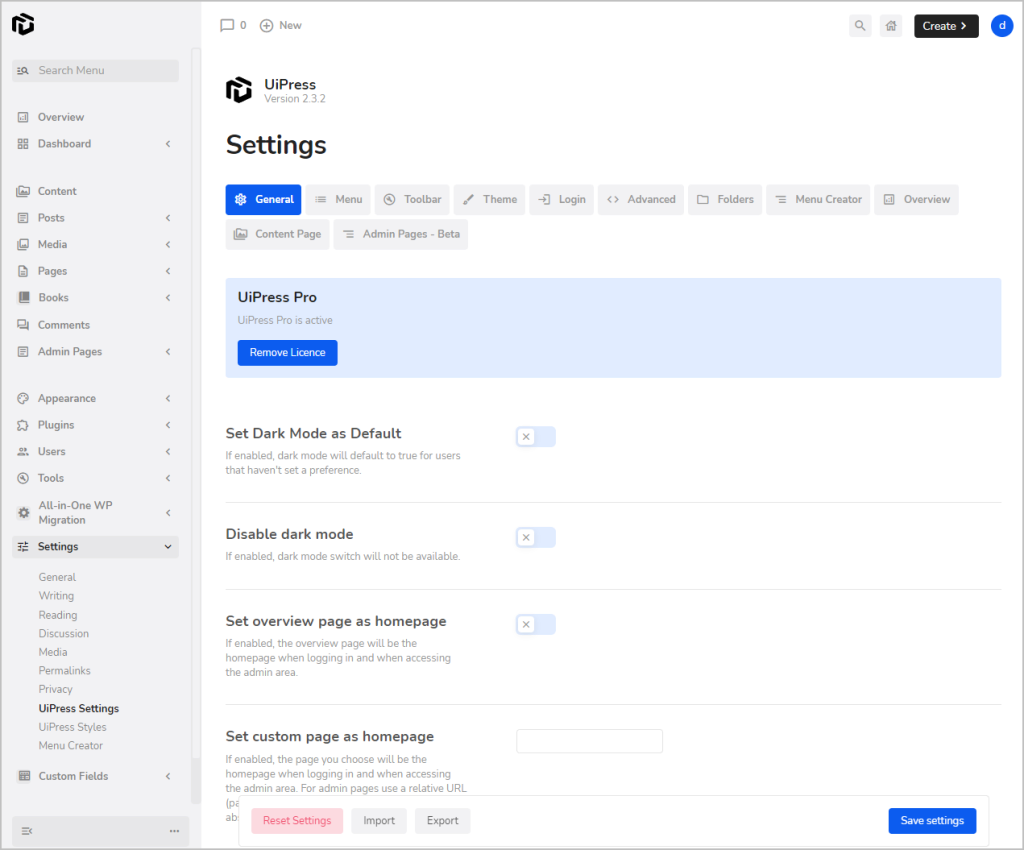Click the UiPress logo in sidebar header

pos(23,24)
